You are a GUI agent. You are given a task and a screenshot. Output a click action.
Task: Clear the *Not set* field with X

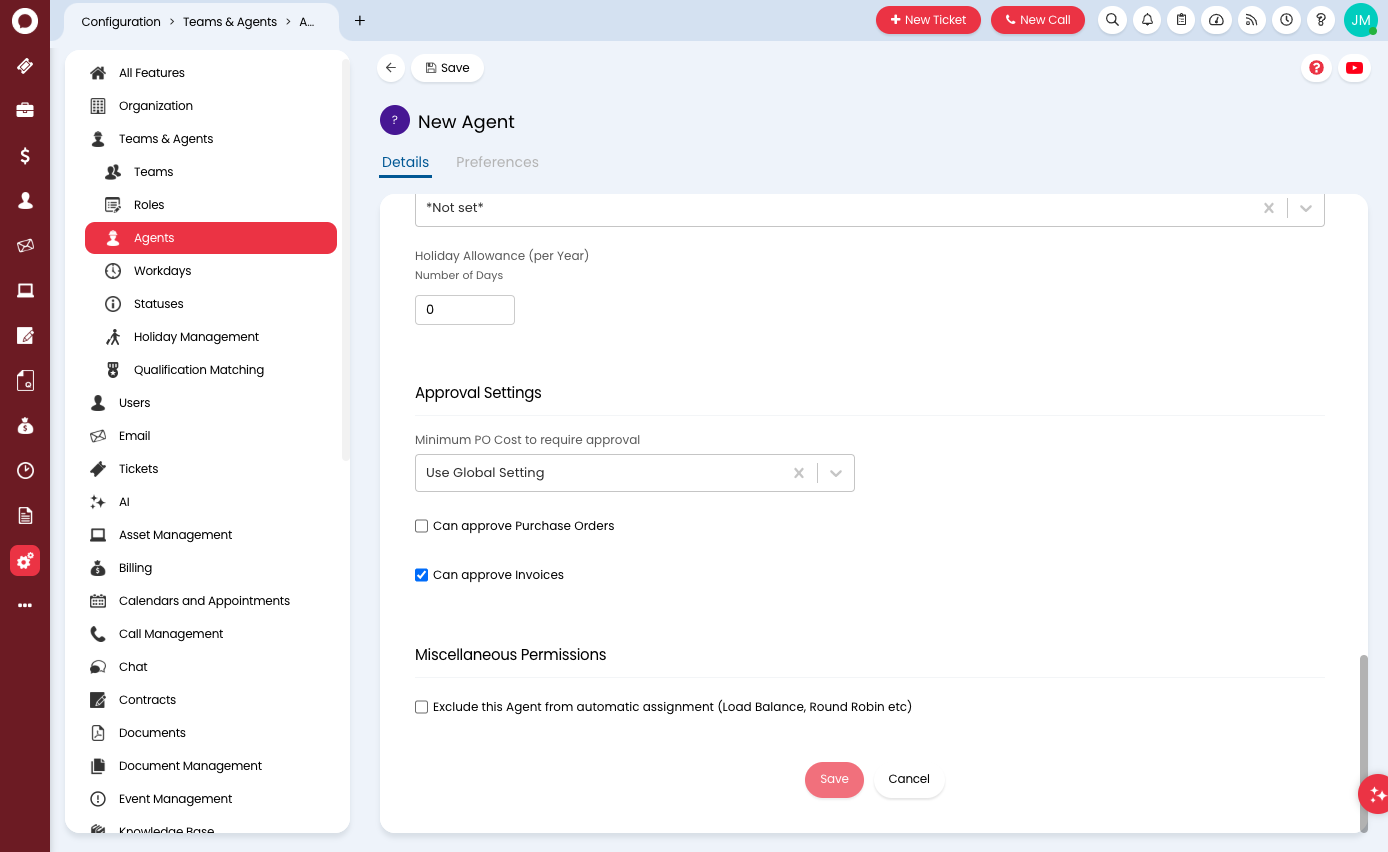pyautogui.click(x=1269, y=208)
